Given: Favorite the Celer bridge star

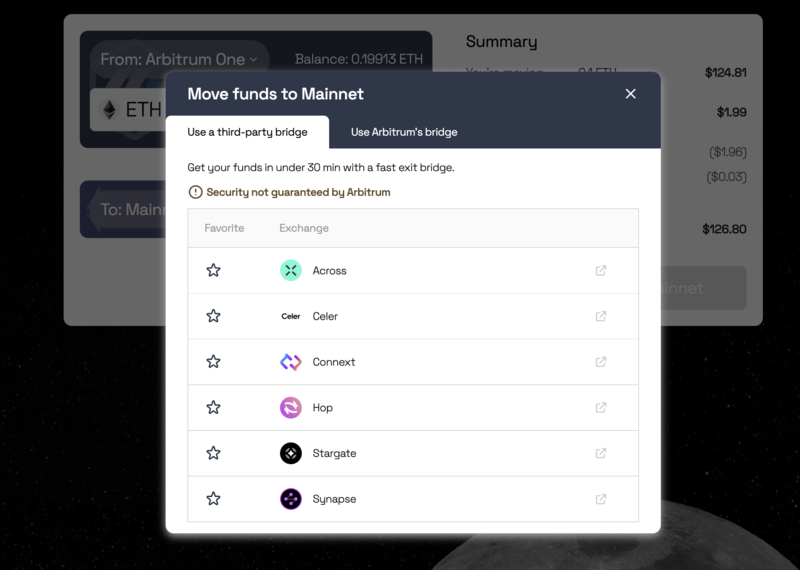Looking at the screenshot, I should tap(213, 316).
